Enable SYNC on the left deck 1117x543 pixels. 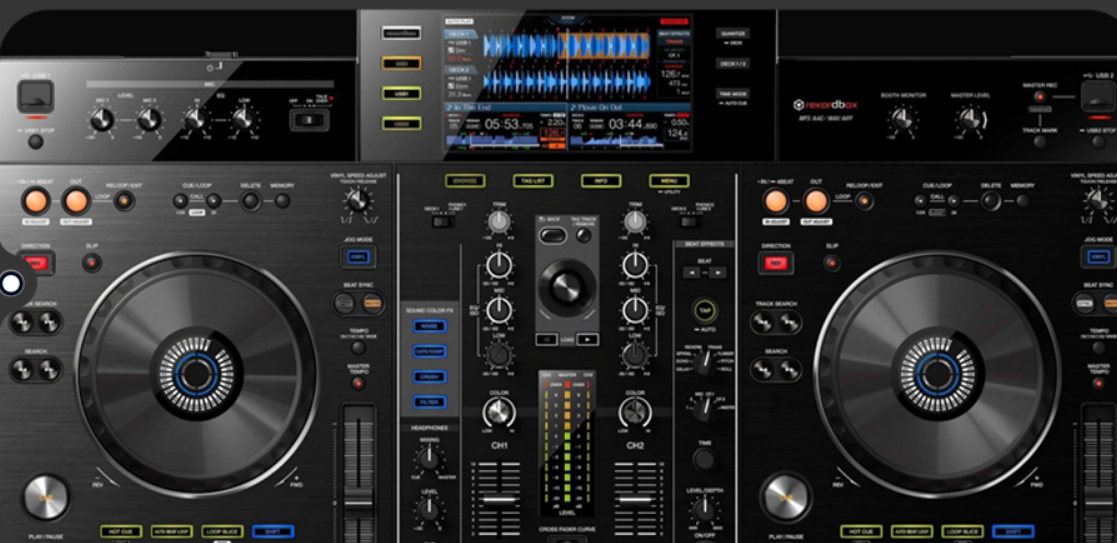(x=345, y=303)
